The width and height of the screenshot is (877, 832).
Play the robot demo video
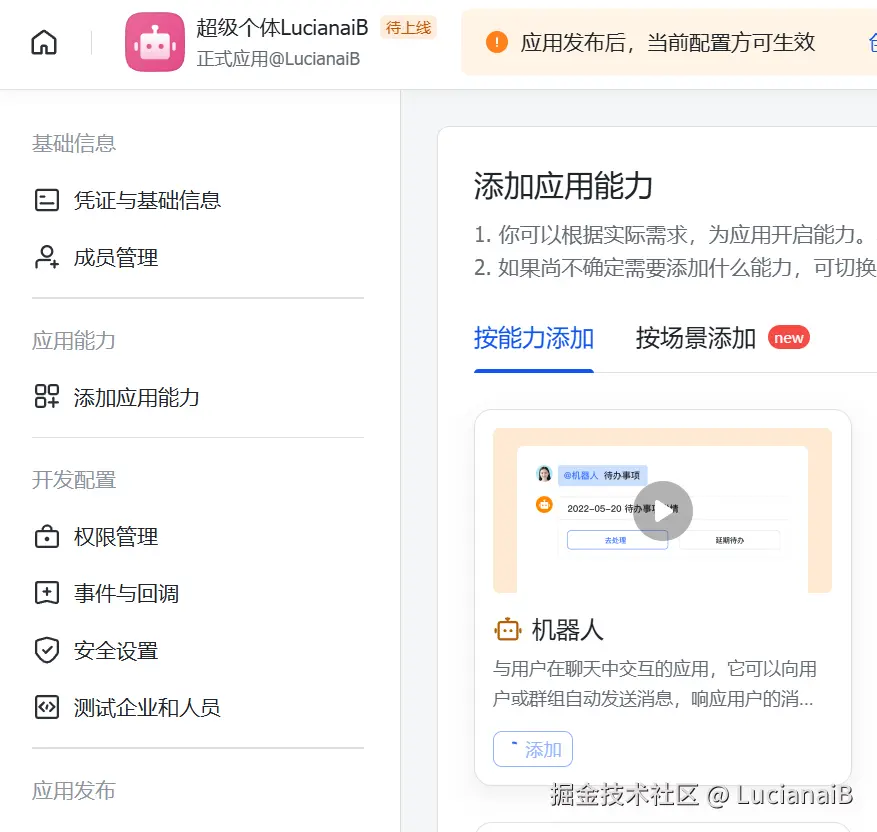663,511
